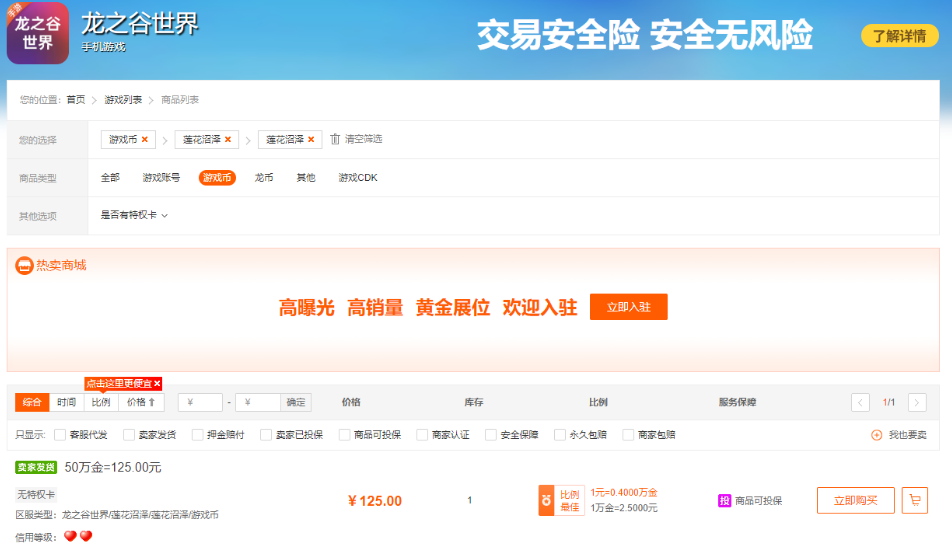
Task: Sort listings by 比例
Action: tap(101, 402)
